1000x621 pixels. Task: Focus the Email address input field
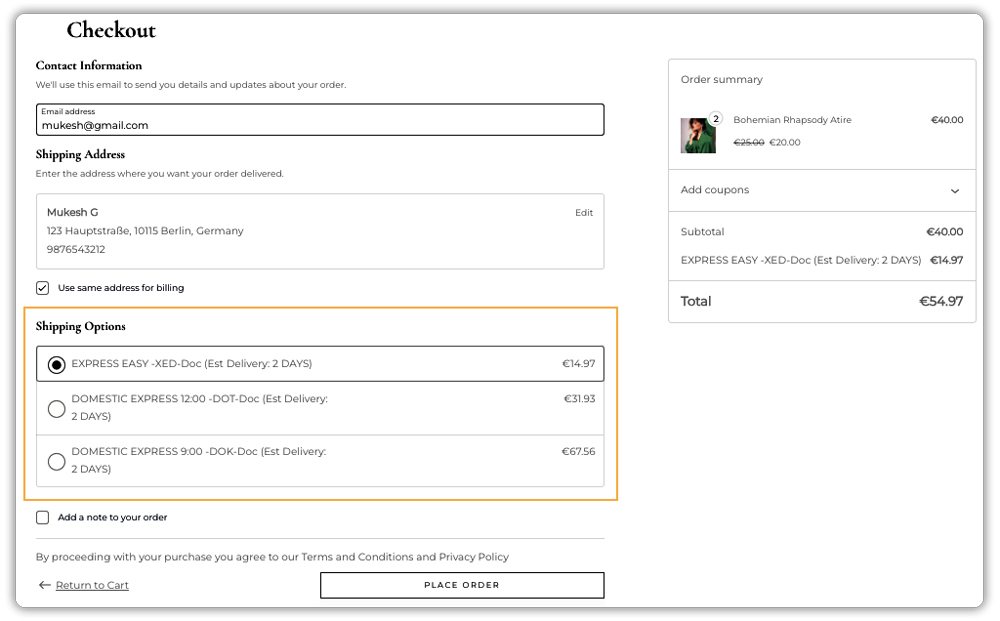(320, 126)
